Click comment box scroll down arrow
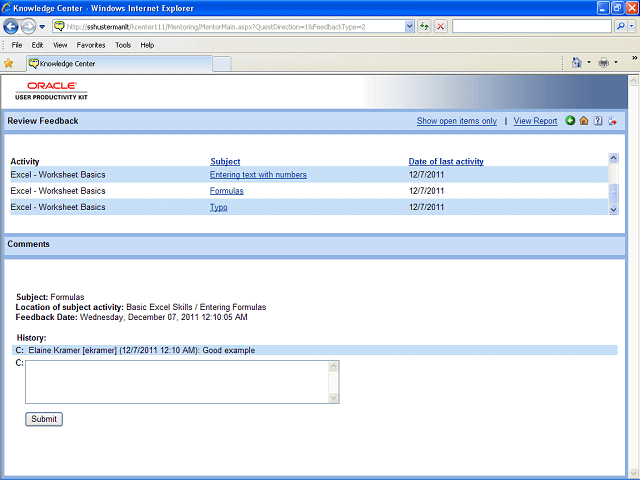The width and height of the screenshot is (640, 480). [x=333, y=398]
